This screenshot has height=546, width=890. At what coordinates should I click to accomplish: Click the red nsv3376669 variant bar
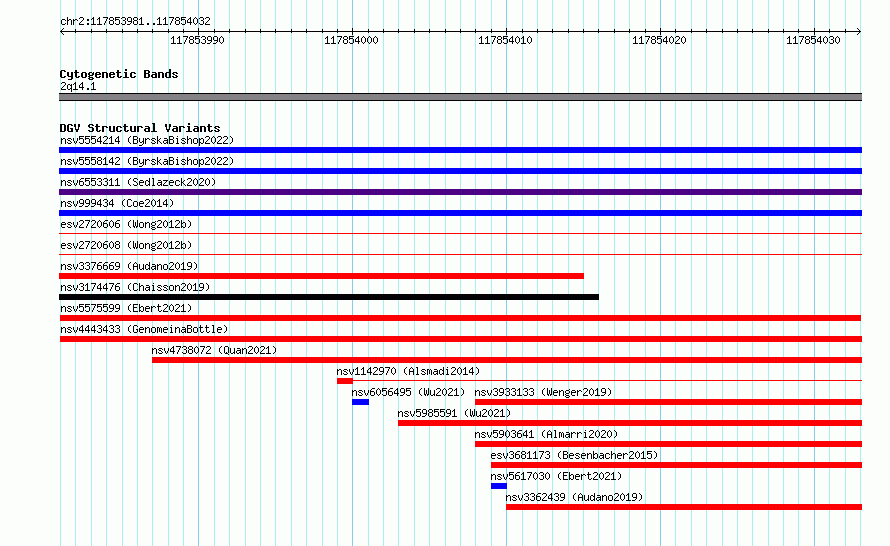click(x=321, y=276)
